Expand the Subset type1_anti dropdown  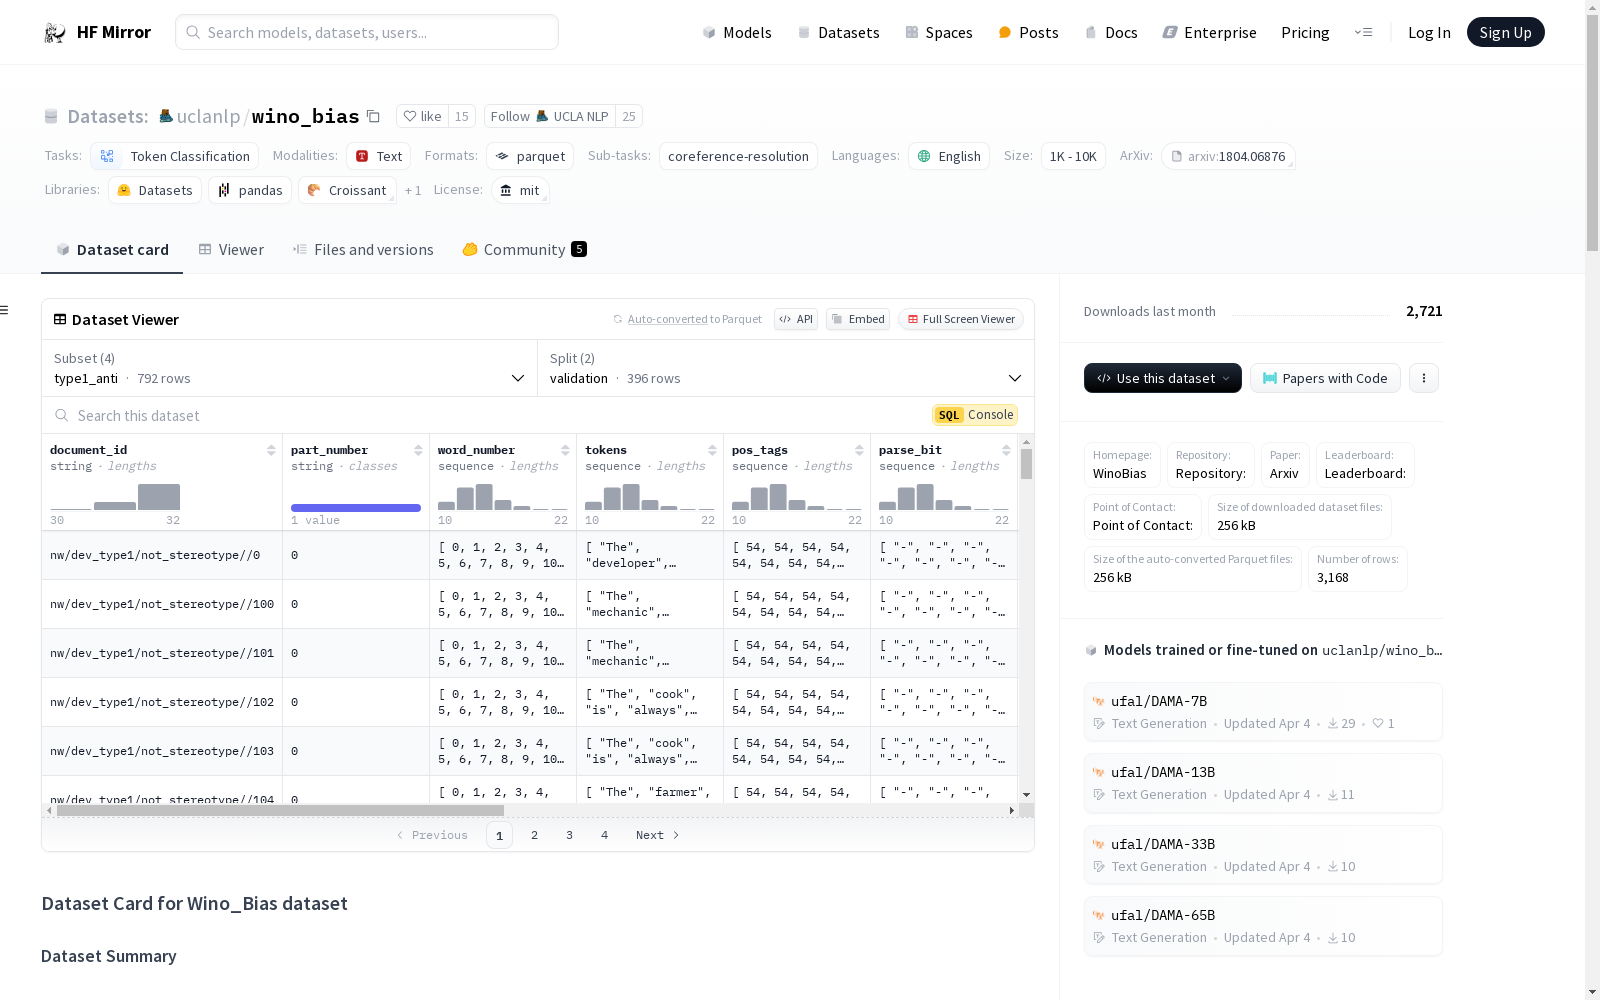289,368
